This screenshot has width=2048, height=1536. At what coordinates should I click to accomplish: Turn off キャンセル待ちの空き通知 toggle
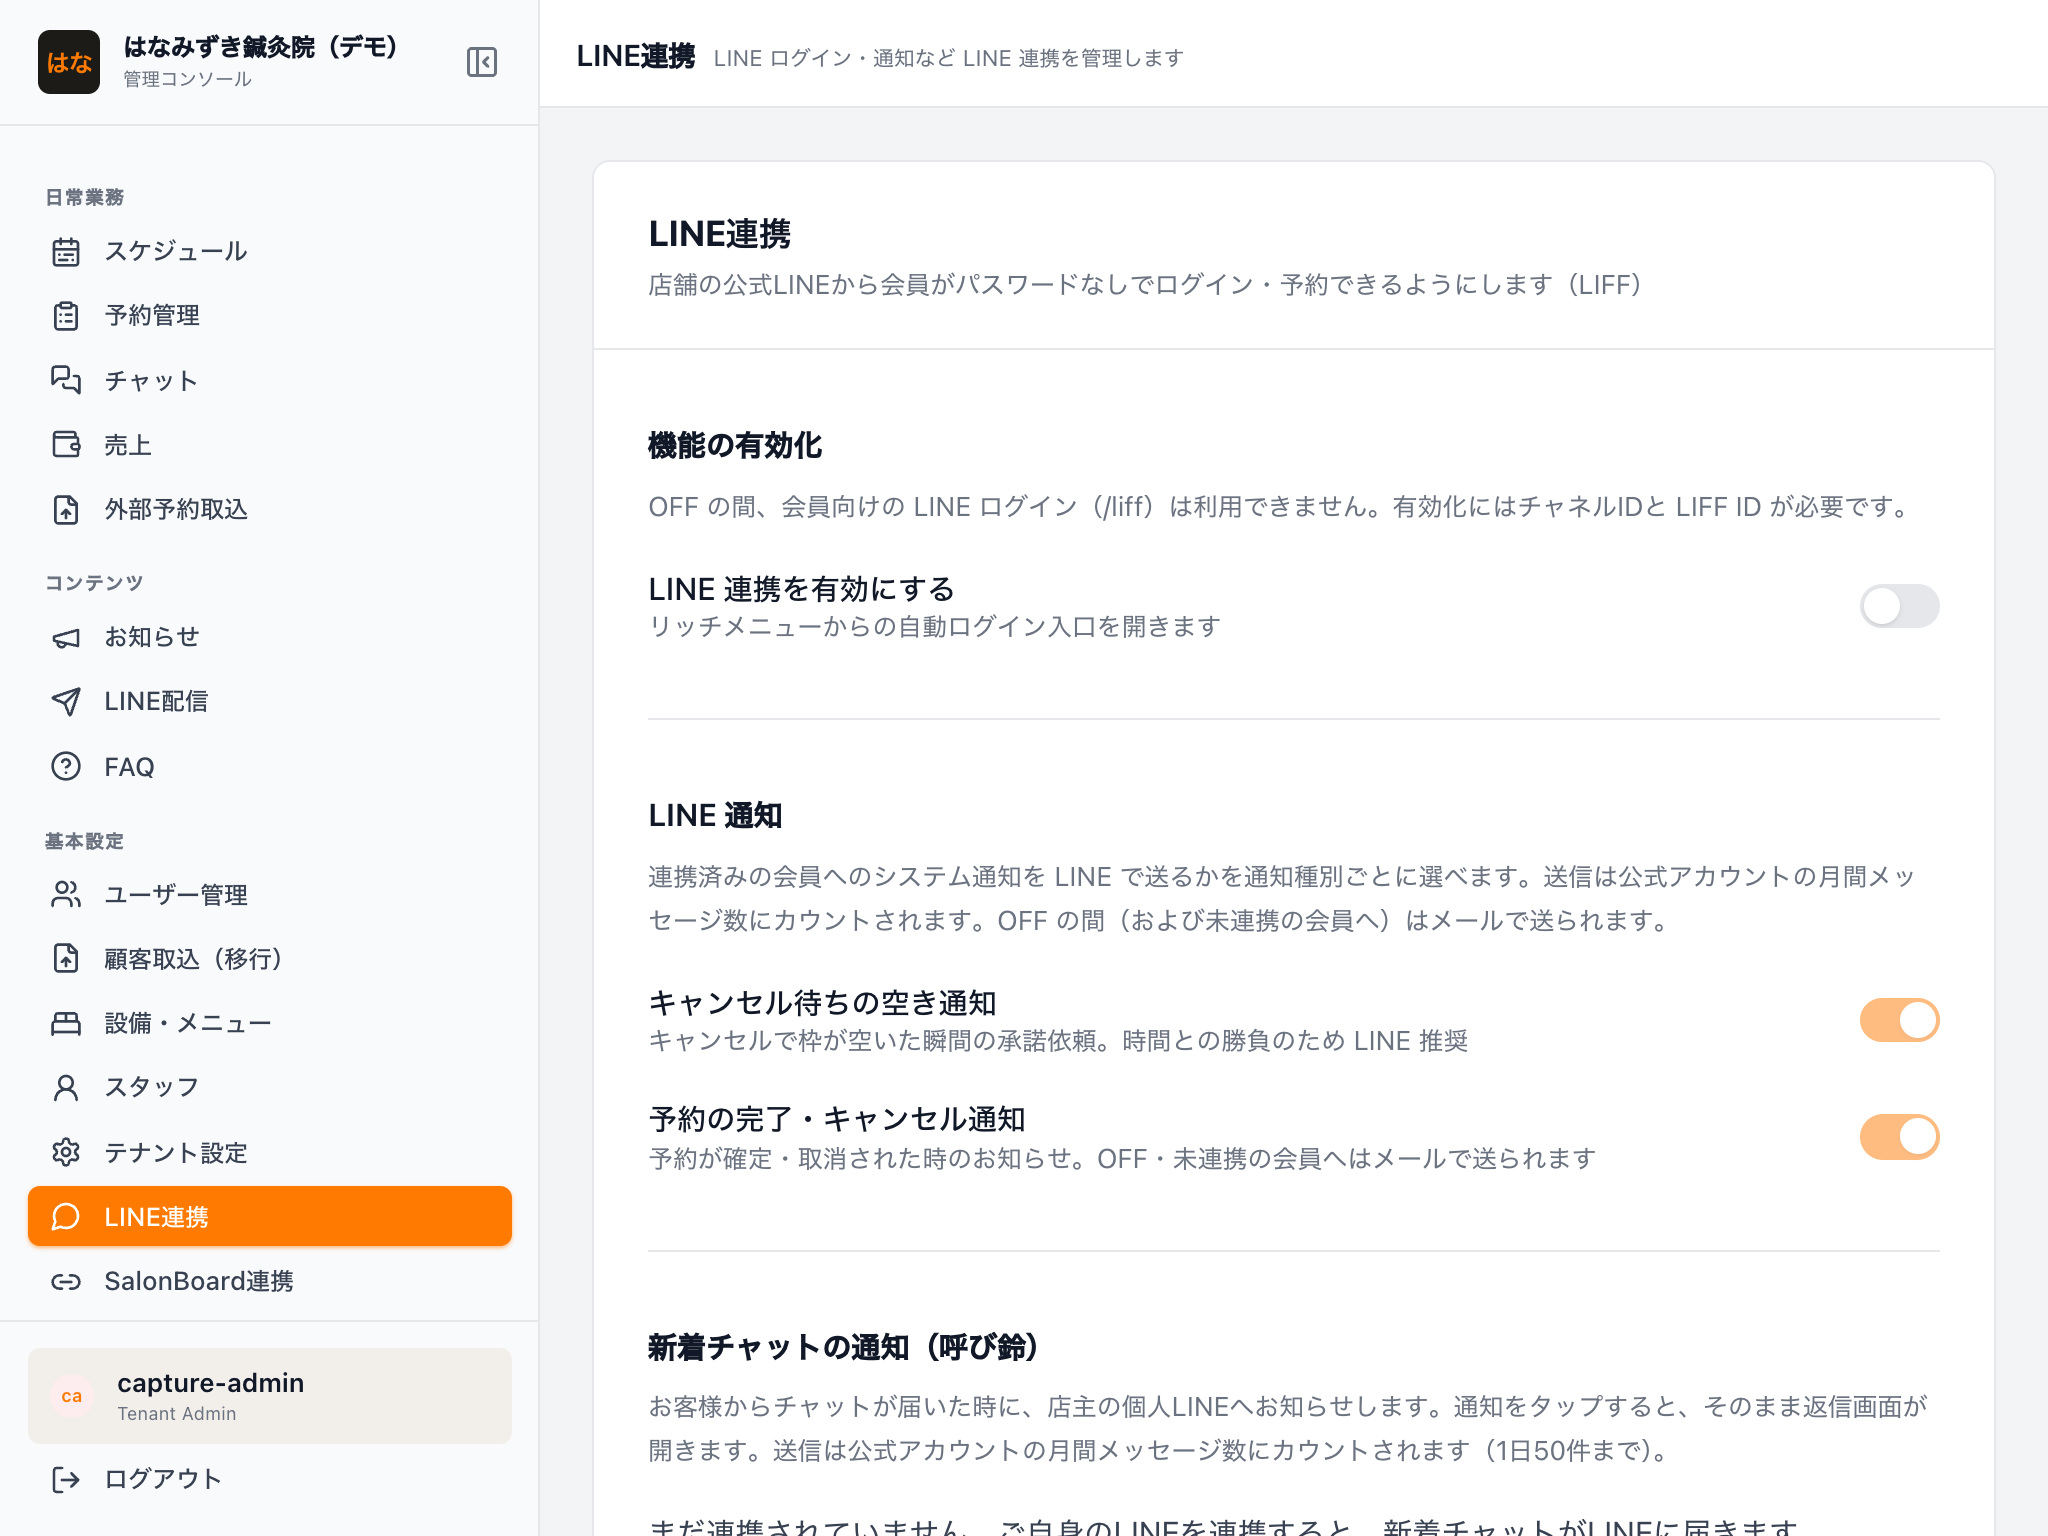1899,1020
